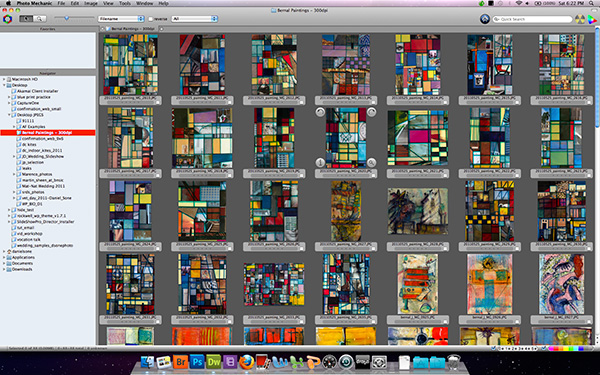600x375 pixels.
Task: Toggle the reverse sort checkbox
Action: coord(150,19)
